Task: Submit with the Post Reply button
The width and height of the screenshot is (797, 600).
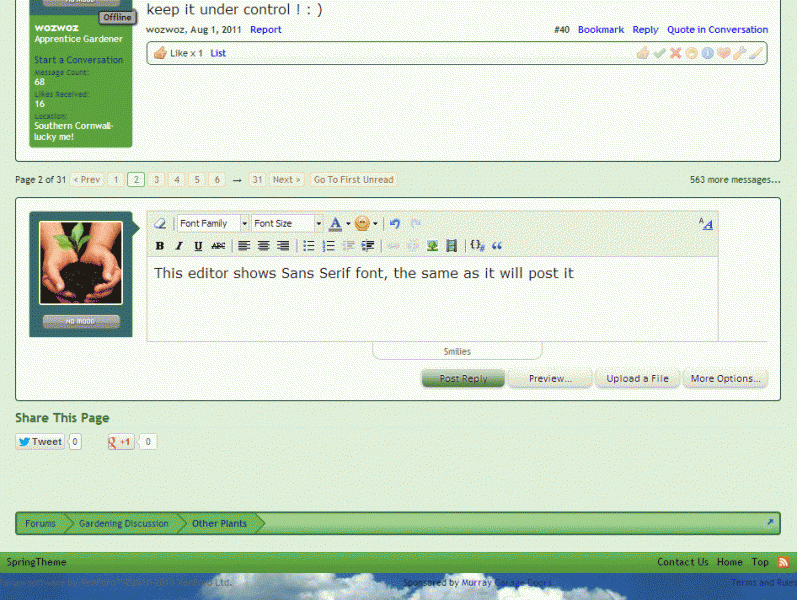Action: pos(463,378)
